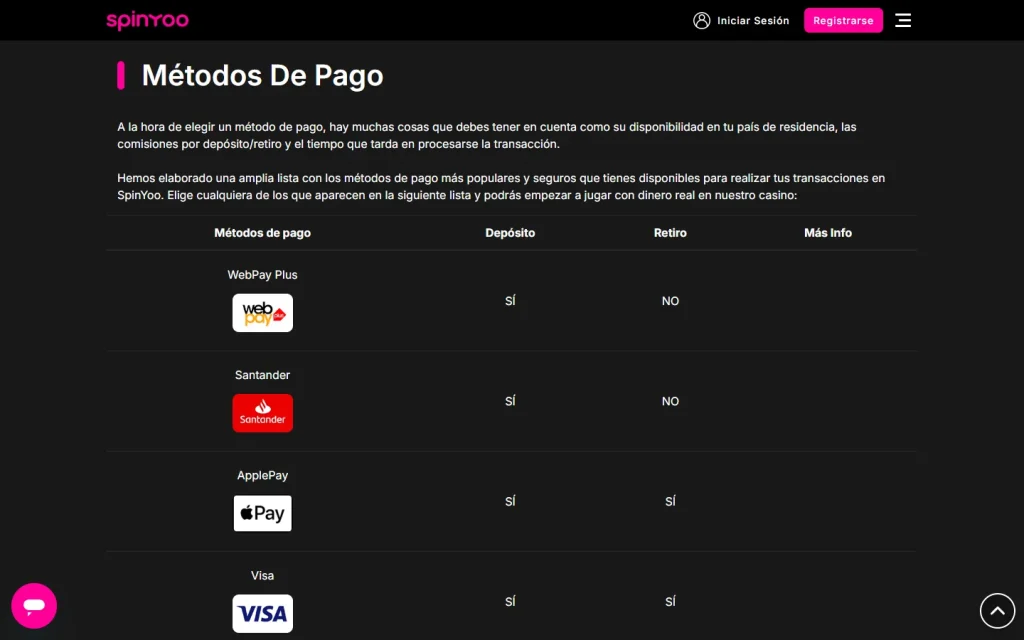Click the ApplePay label text
This screenshot has height=640, width=1024.
click(x=263, y=475)
